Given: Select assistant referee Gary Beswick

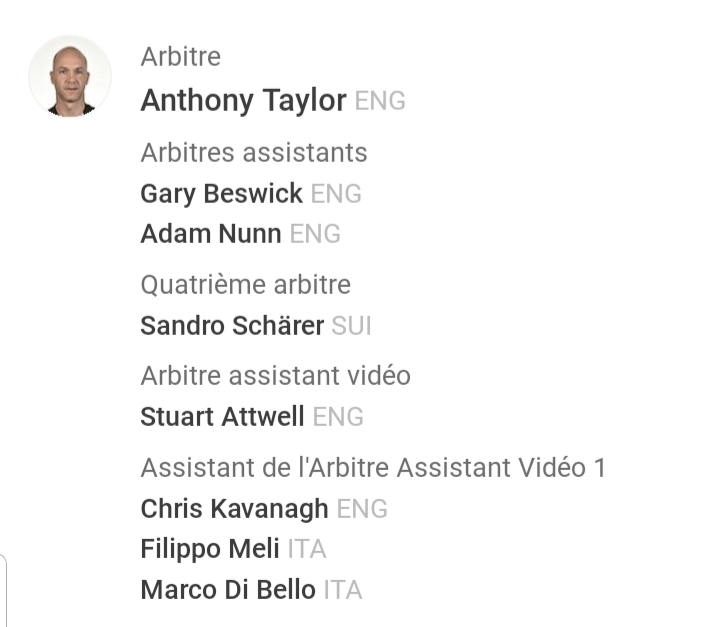Looking at the screenshot, I should coord(221,193).
